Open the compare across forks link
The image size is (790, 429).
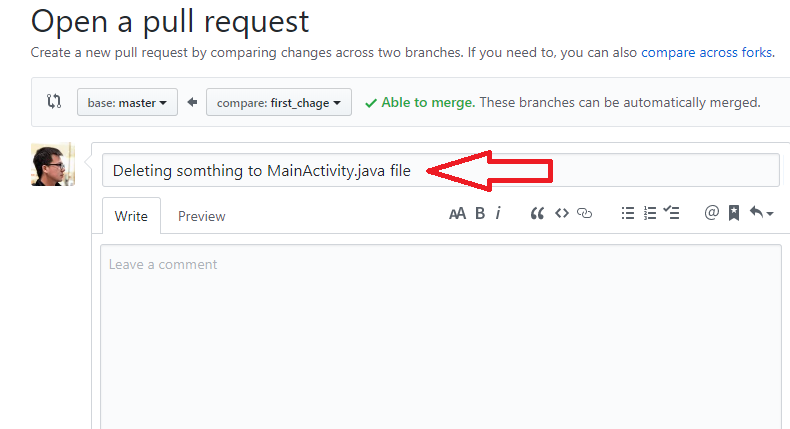pos(706,52)
